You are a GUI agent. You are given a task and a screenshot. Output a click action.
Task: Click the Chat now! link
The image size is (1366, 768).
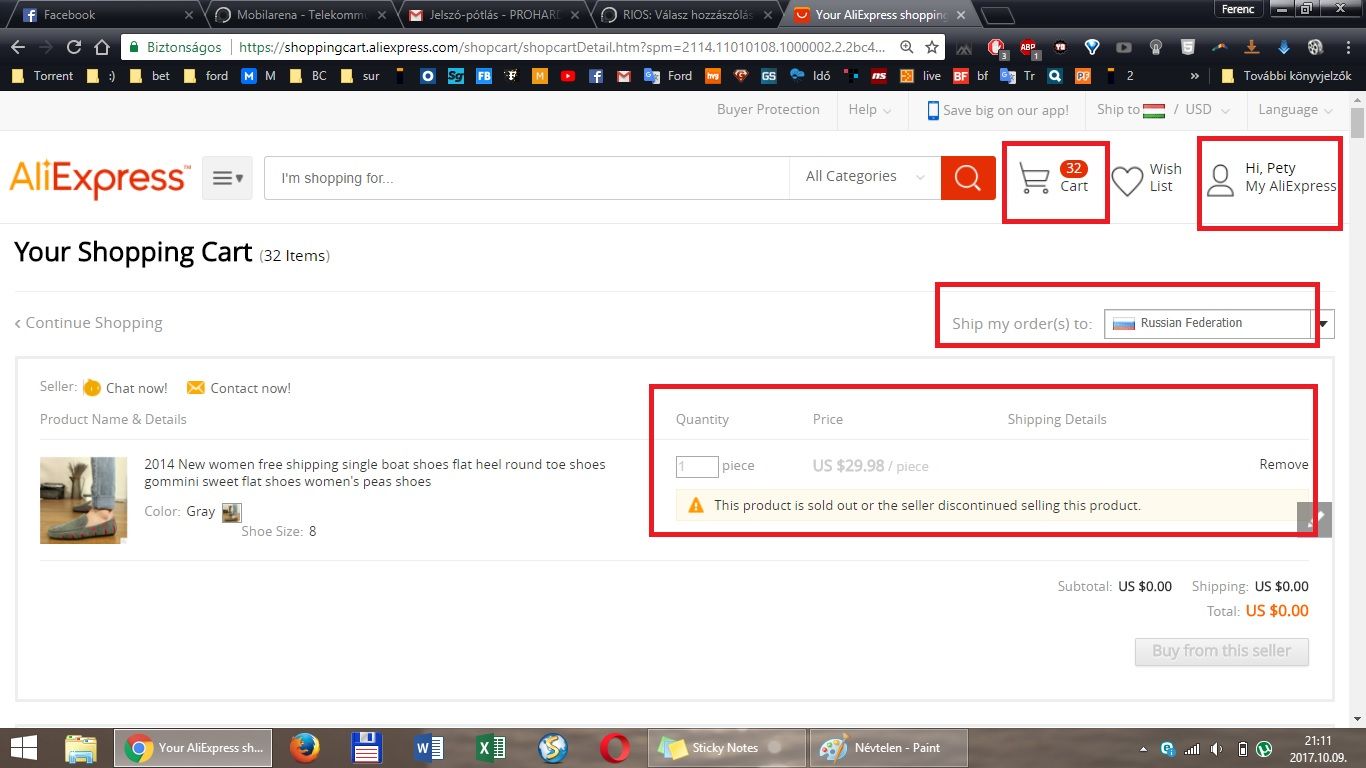(137, 388)
